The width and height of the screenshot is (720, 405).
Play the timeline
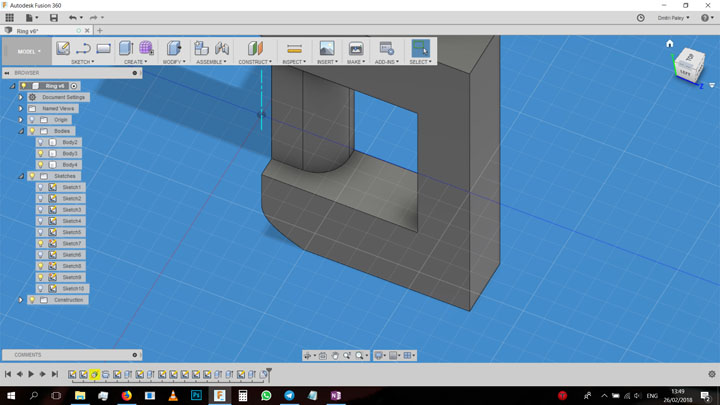coord(31,374)
